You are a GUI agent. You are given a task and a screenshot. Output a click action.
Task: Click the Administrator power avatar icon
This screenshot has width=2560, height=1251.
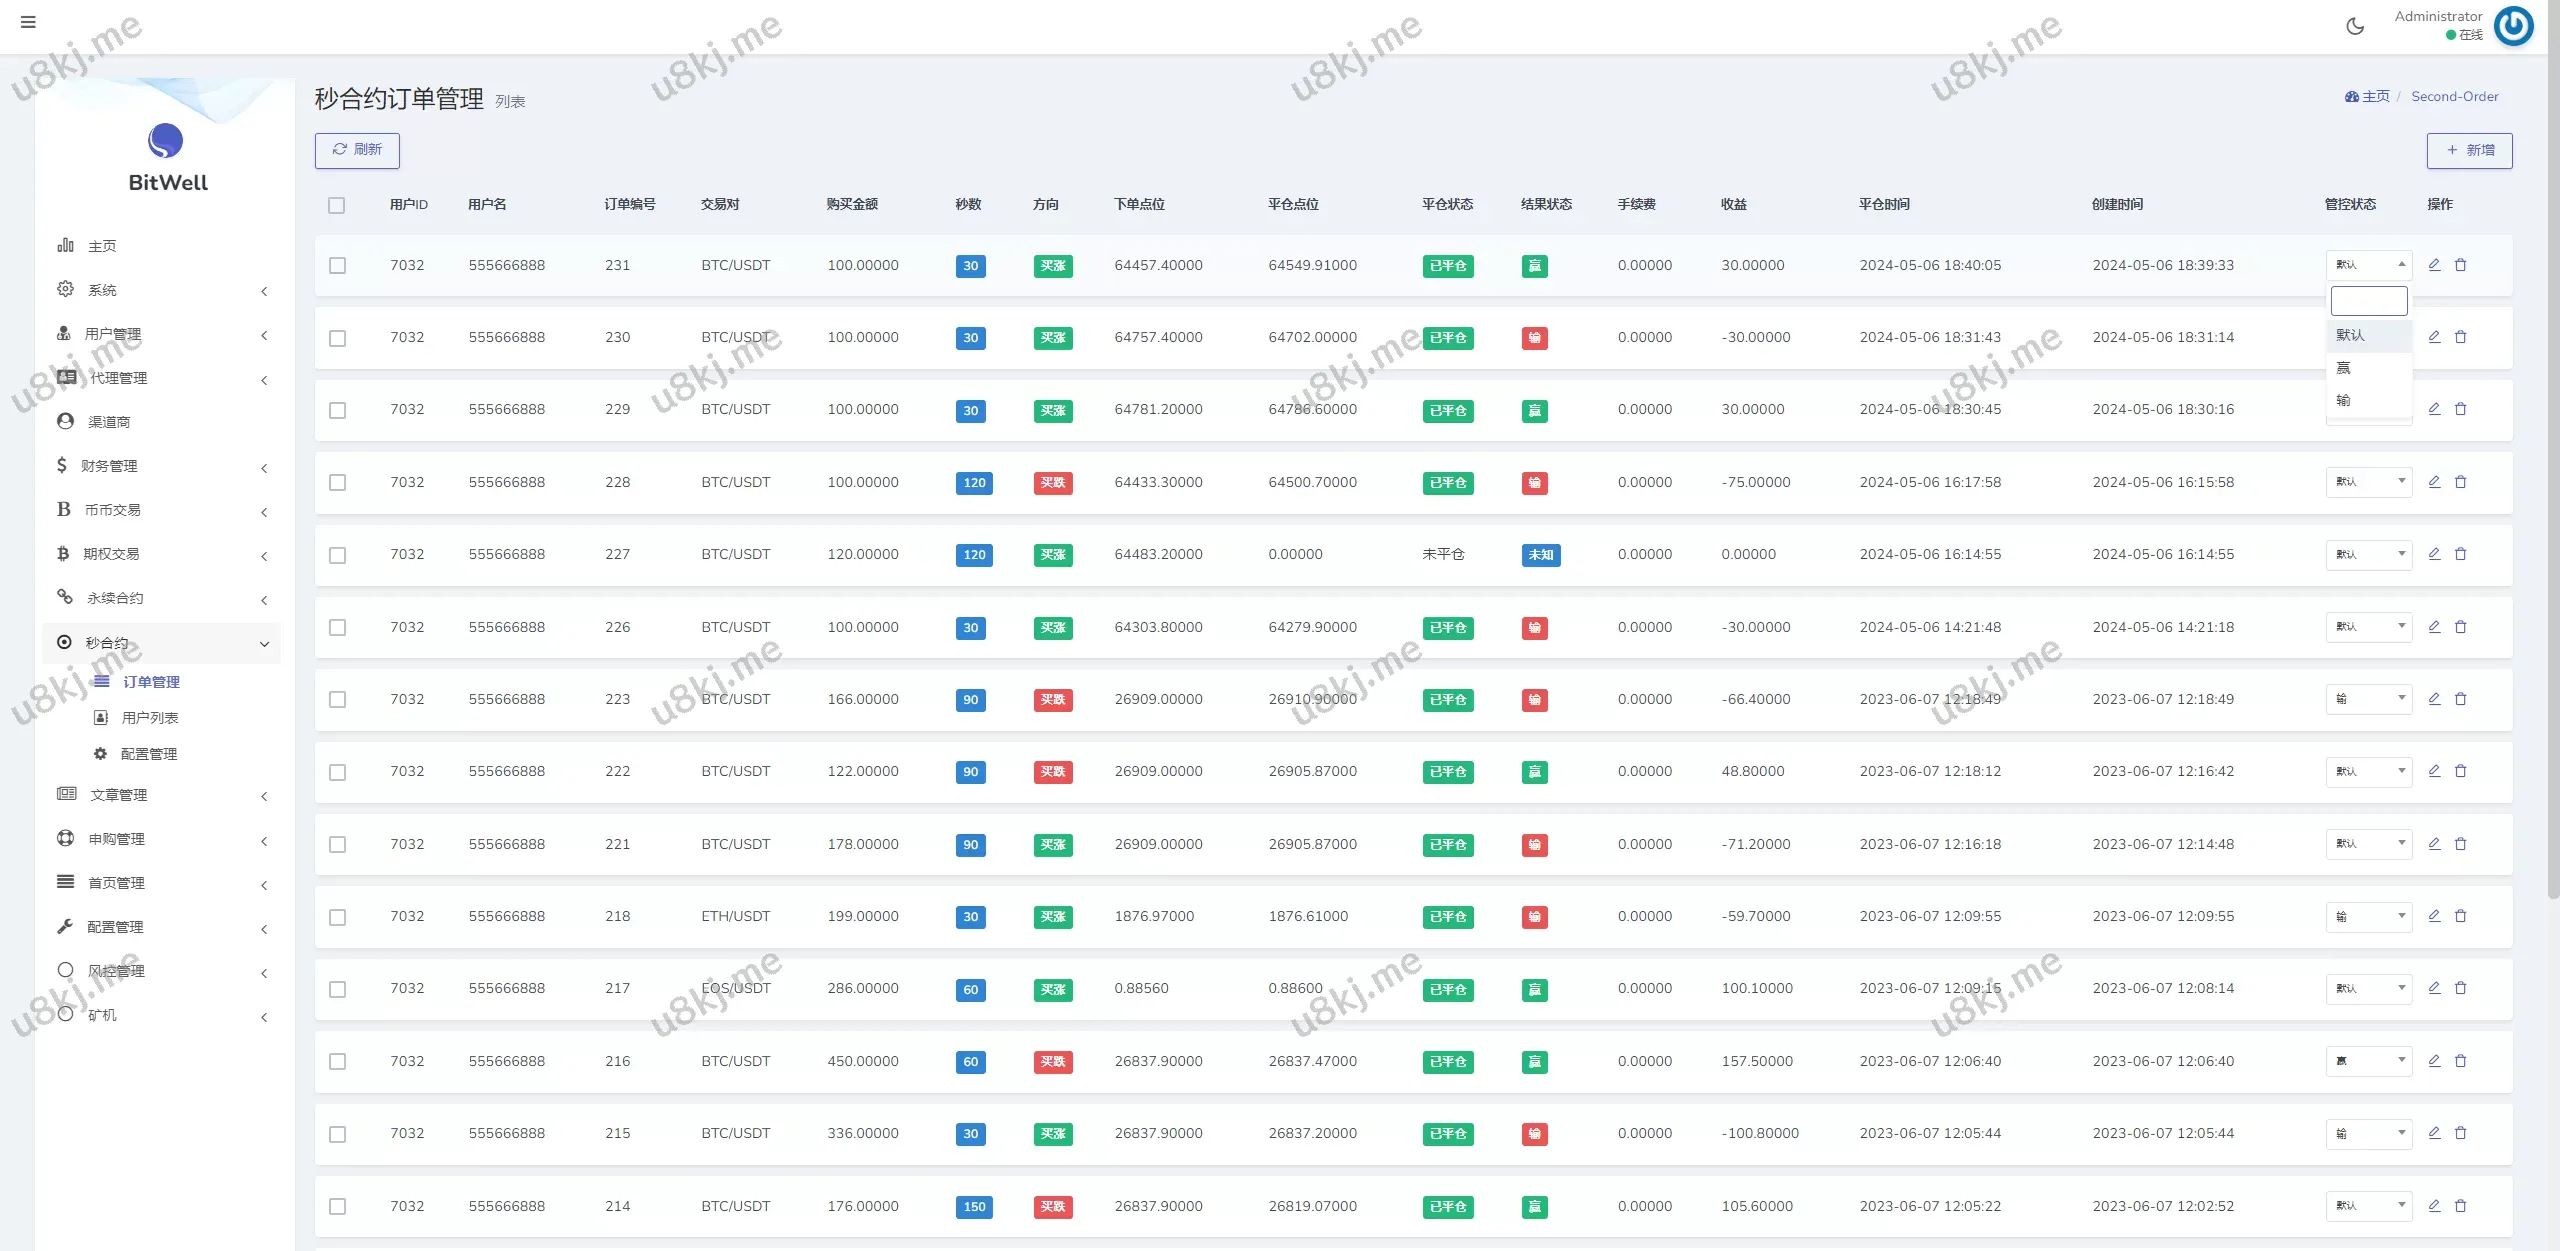click(2513, 26)
